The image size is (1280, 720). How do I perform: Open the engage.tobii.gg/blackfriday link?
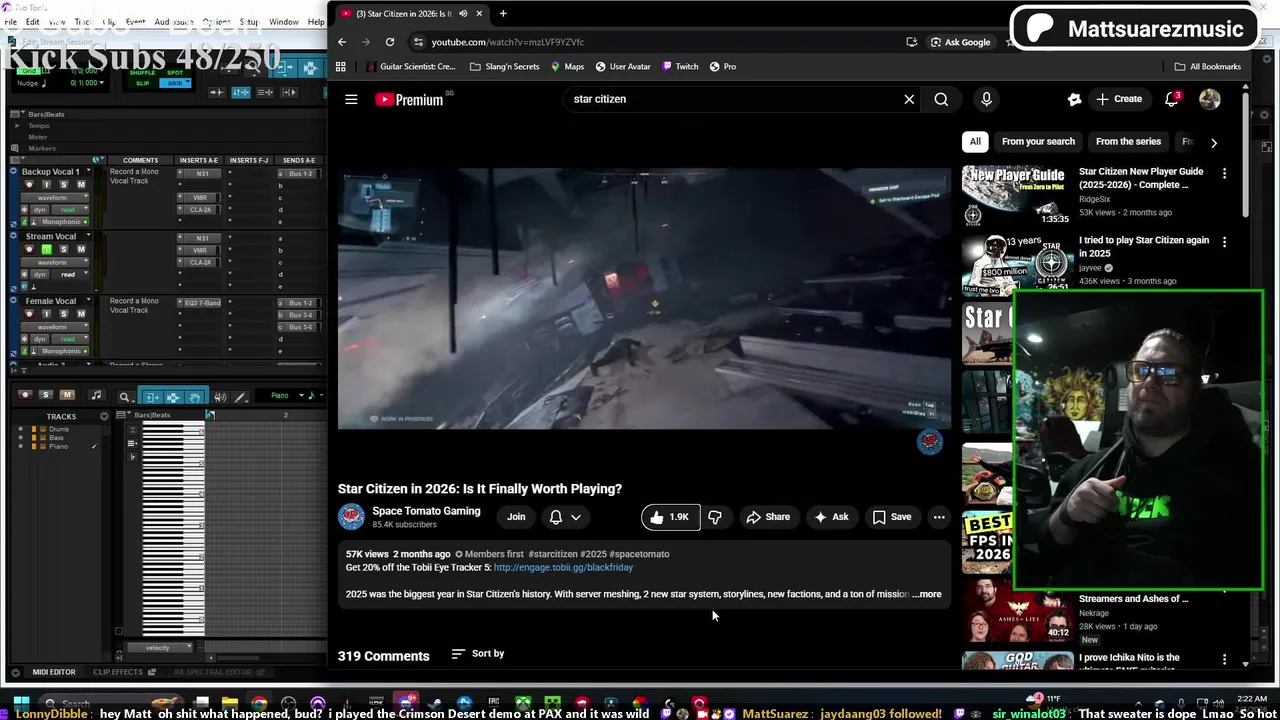563,568
